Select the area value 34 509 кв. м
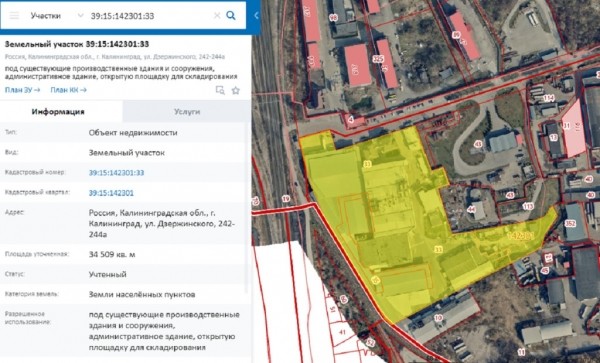 (x=112, y=254)
